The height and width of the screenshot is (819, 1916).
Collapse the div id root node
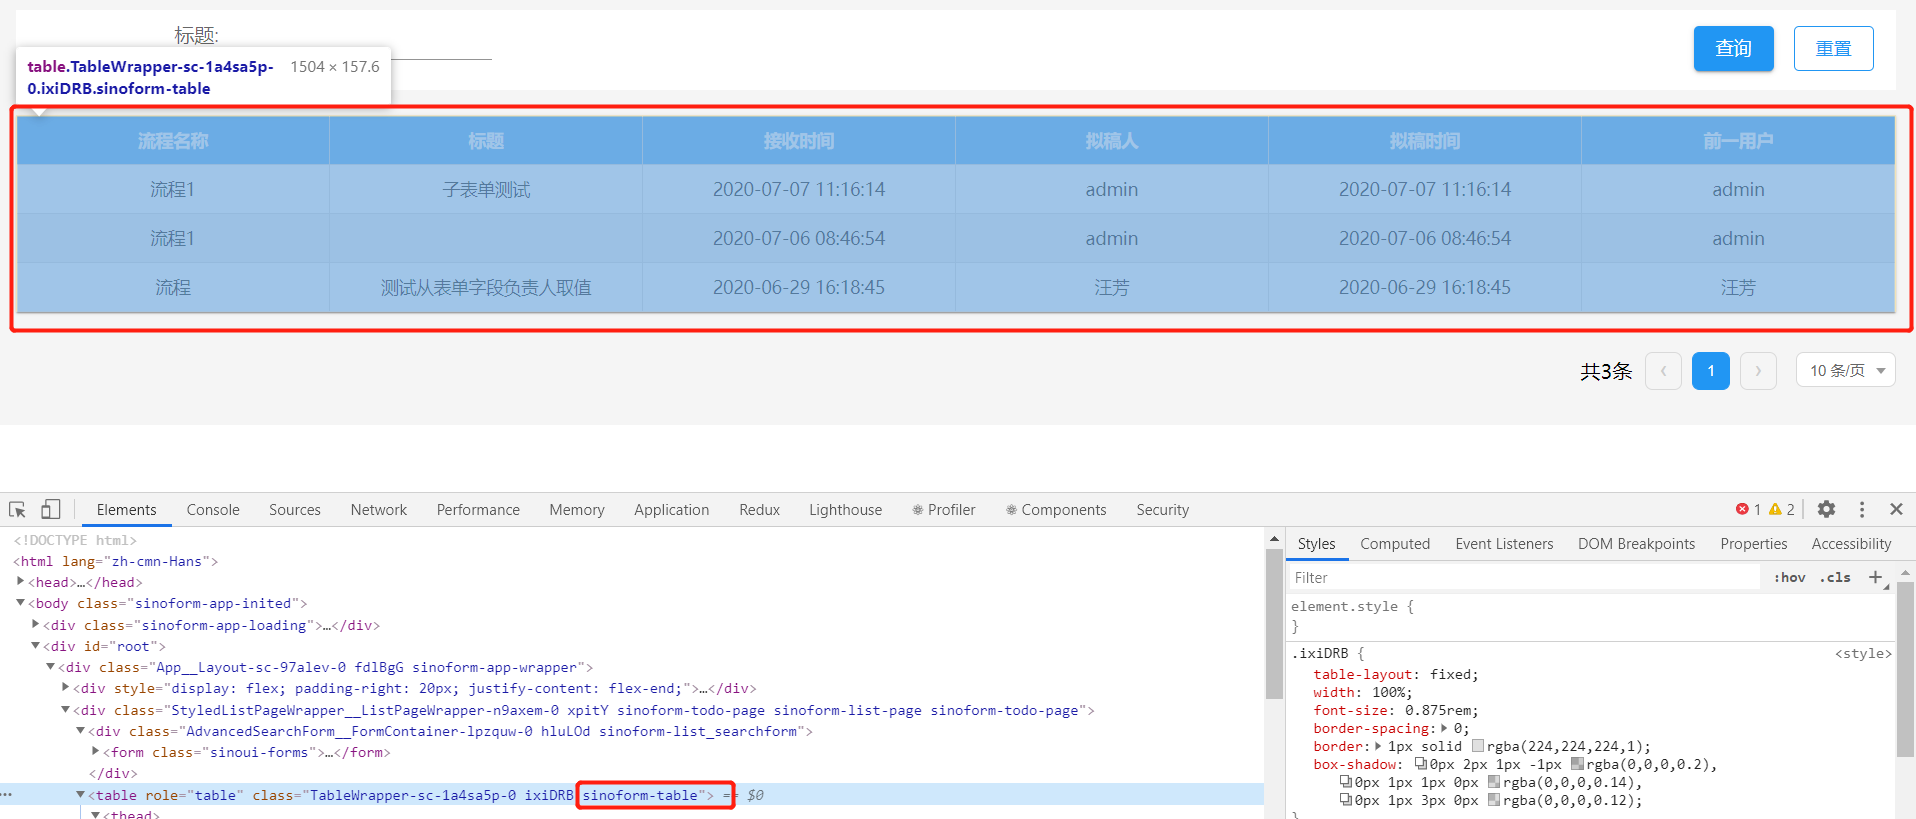click(35, 646)
